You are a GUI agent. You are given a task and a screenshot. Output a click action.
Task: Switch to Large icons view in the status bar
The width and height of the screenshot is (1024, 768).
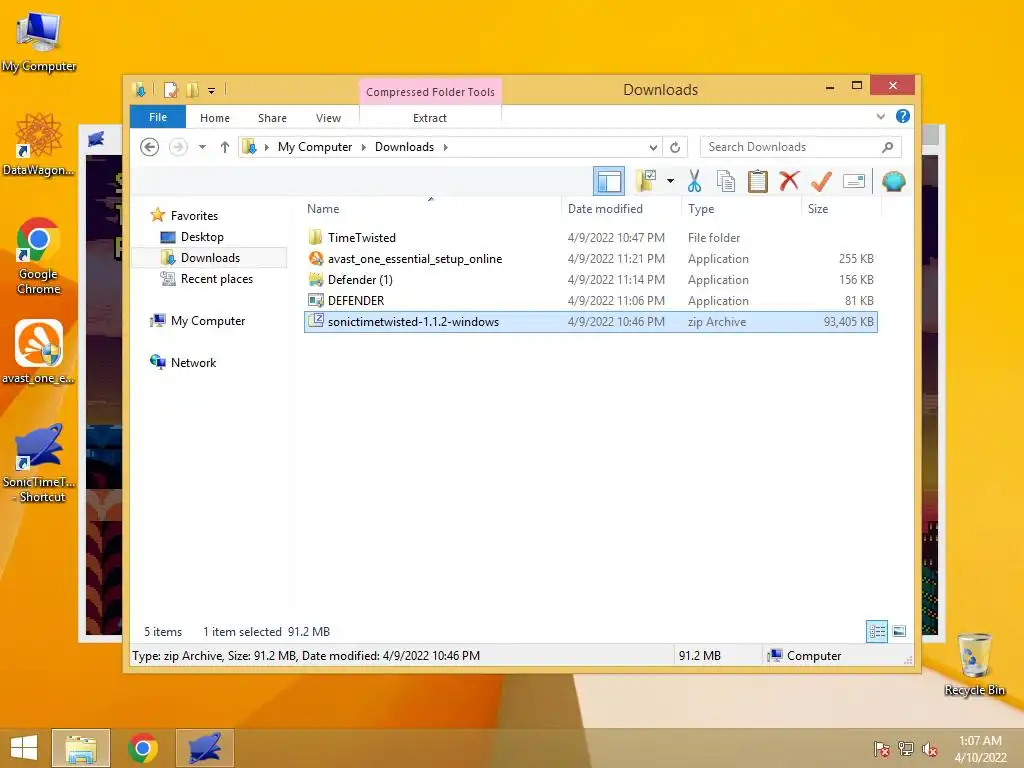[899, 632]
